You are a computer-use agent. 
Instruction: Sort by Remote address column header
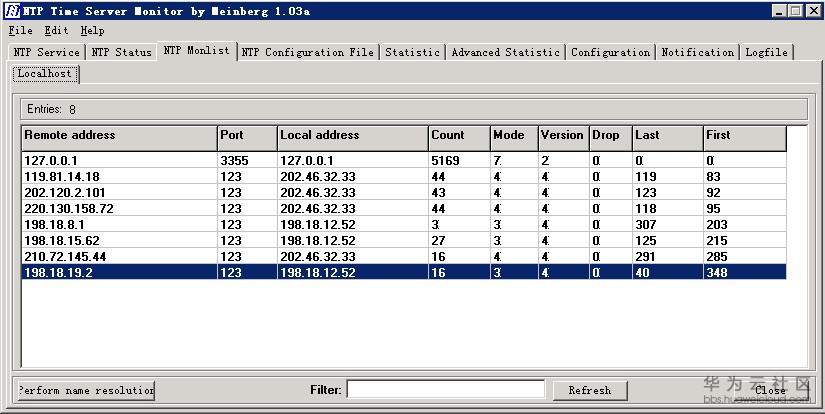click(x=119, y=138)
